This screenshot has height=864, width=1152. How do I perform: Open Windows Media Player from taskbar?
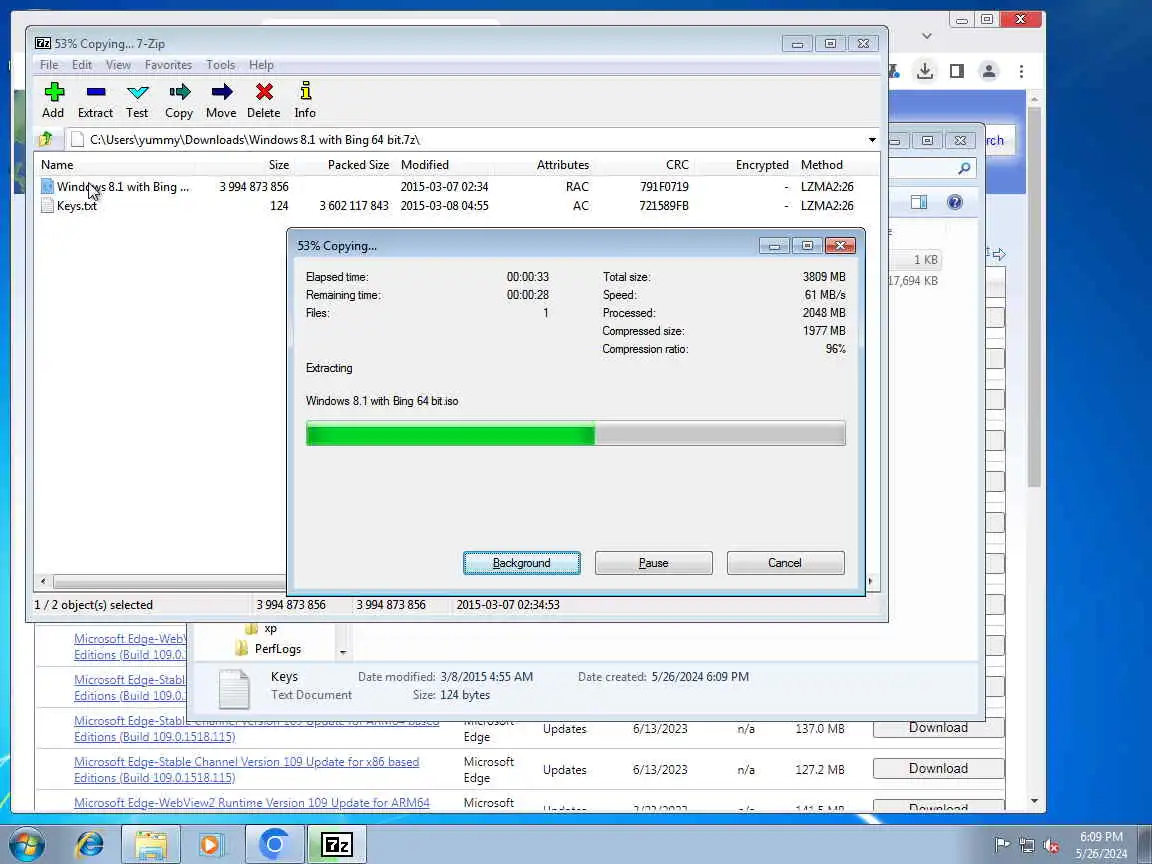point(211,845)
